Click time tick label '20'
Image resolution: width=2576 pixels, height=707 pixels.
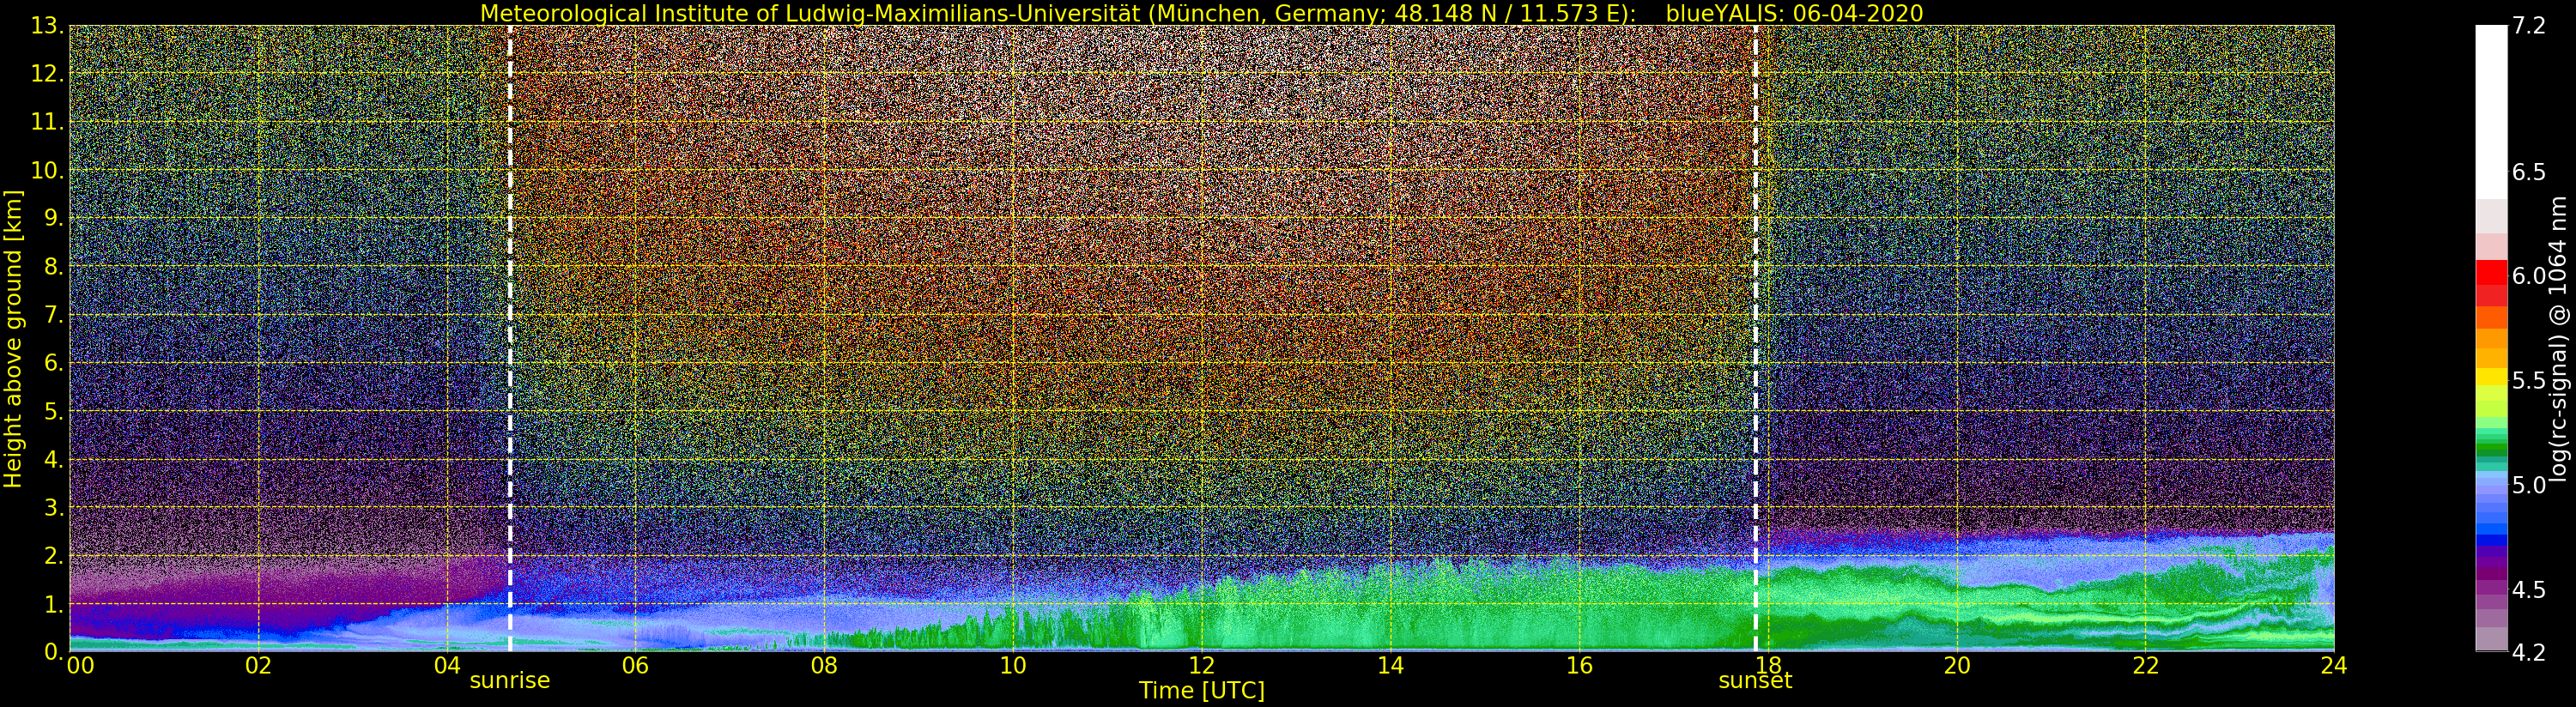(1957, 666)
